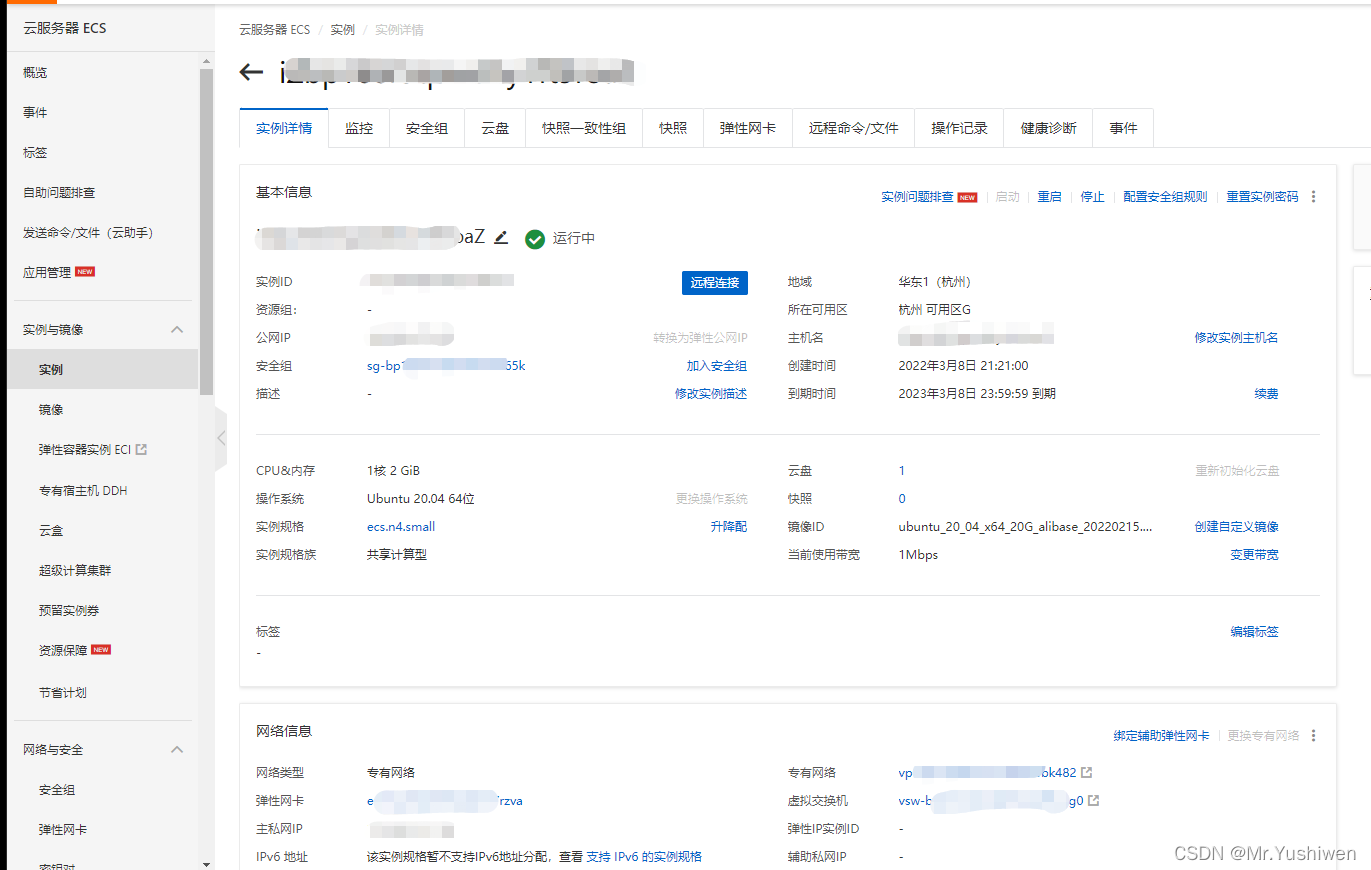The image size is (1371, 870).
Task: Switch to the 监控 tab
Action: (x=359, y=128)
